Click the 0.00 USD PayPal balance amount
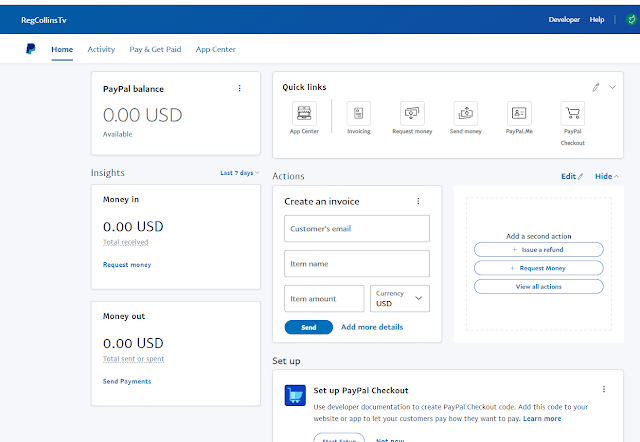This screenshot has width=640, height=442. pyautogui.click(x=142, y=115)
